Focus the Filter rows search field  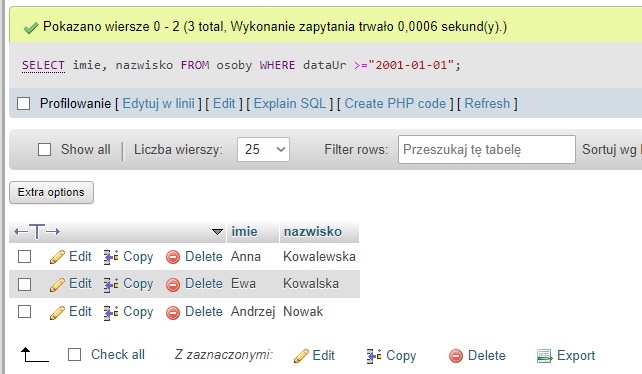[486, 150]
